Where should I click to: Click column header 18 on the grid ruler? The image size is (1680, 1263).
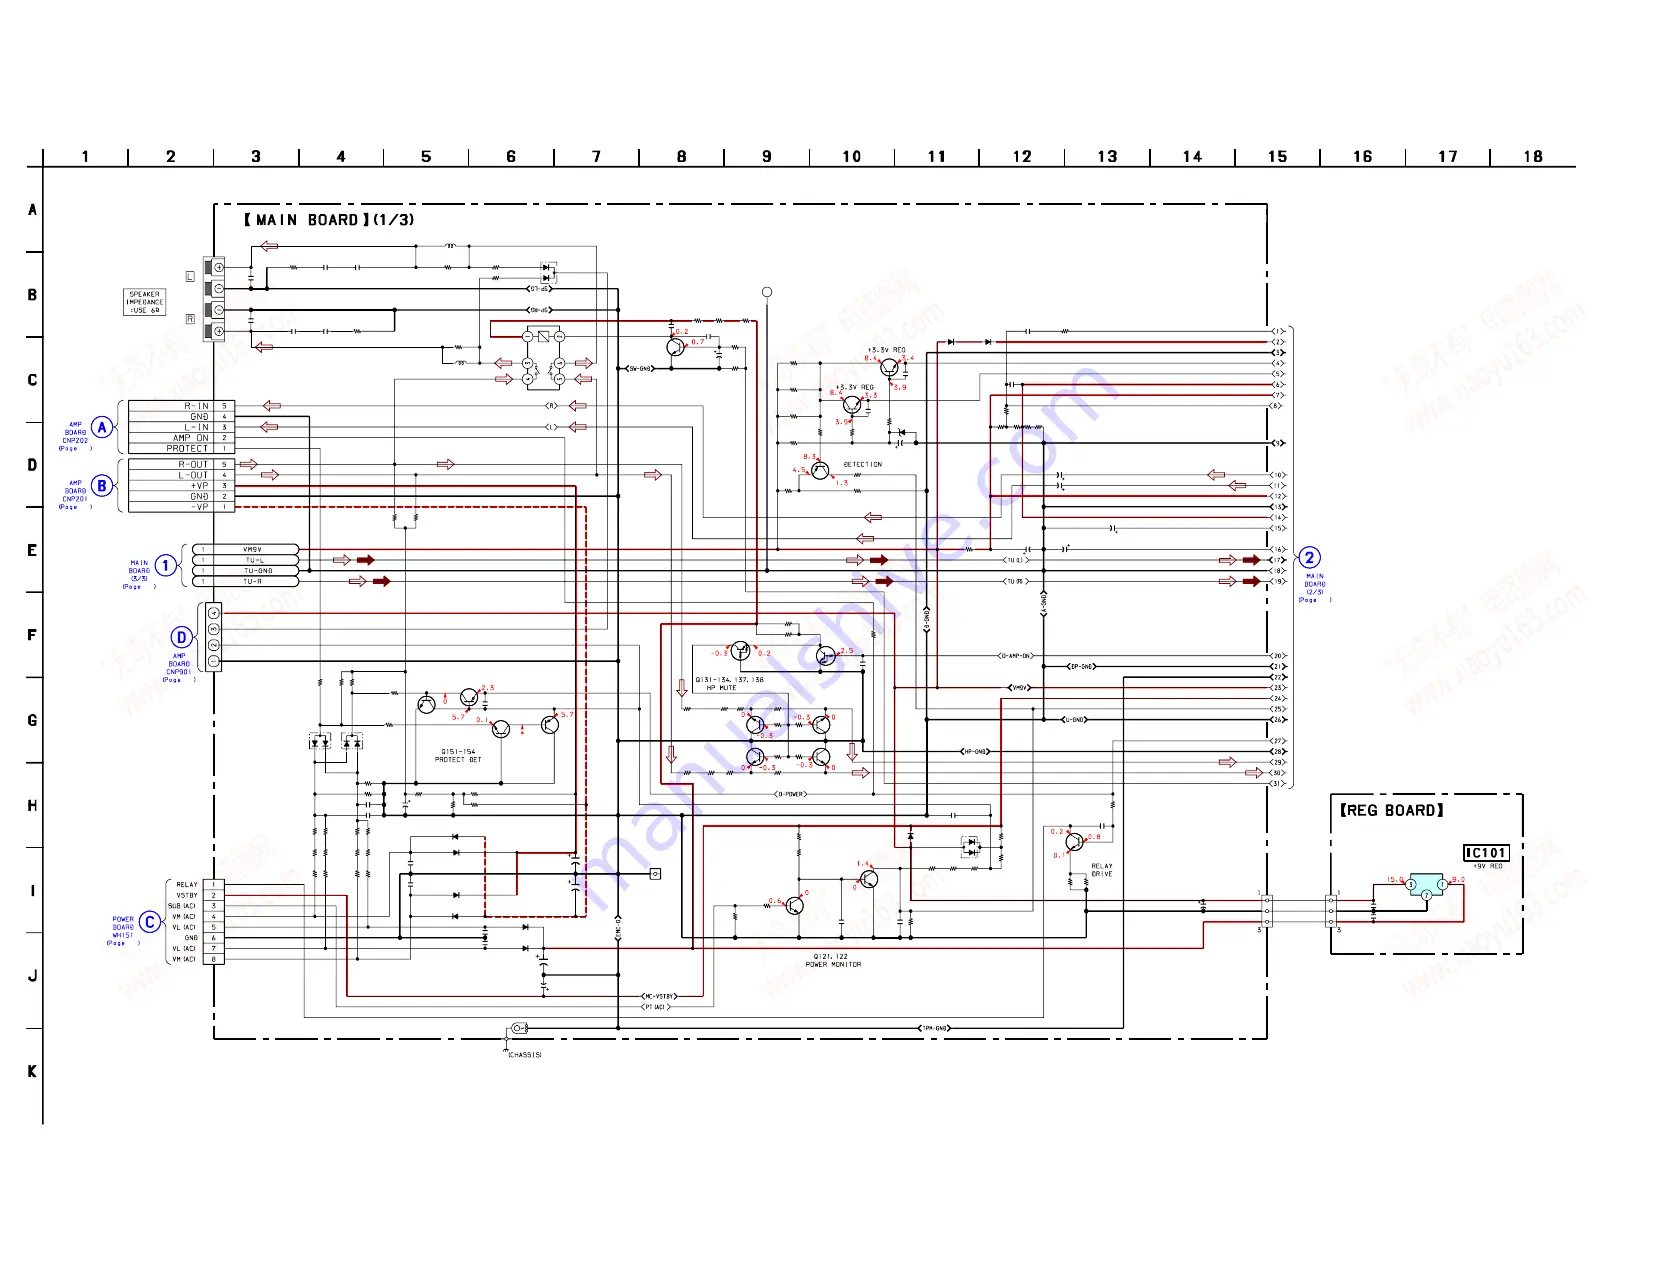tap(1533, 157)
